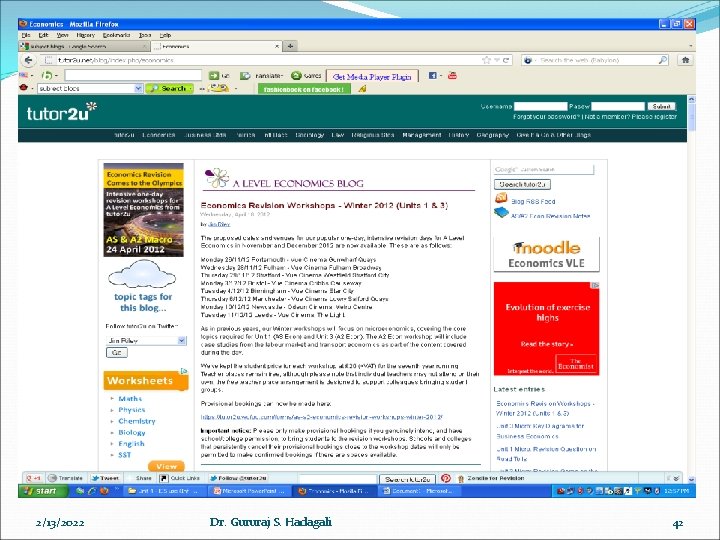Open the Games toolbar icon
The height and width of the screenshot is (540, 720).
click(x=296, y=76)
